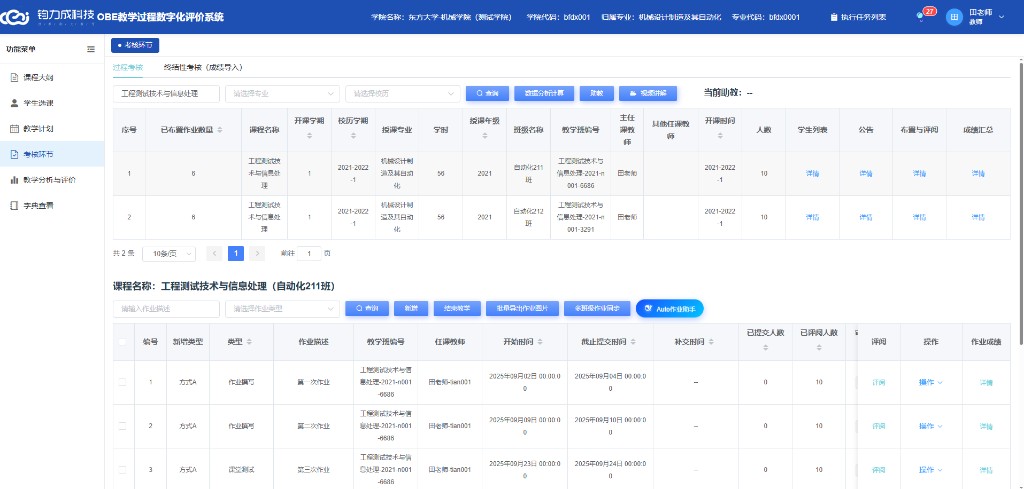Go to next page arrow
1024x489 pixels.
click(257, 253)
